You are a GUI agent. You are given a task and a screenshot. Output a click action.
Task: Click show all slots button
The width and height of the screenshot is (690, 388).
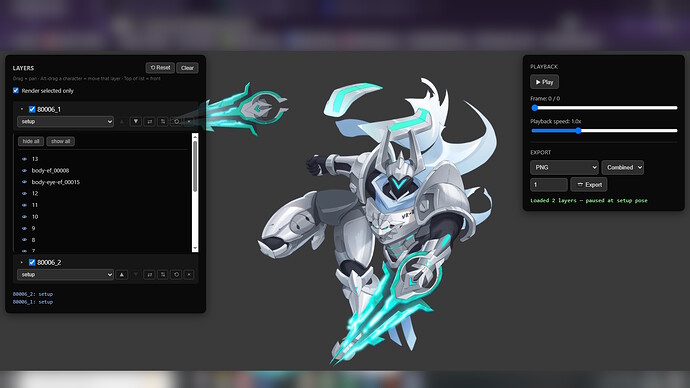tap(60, 141)
